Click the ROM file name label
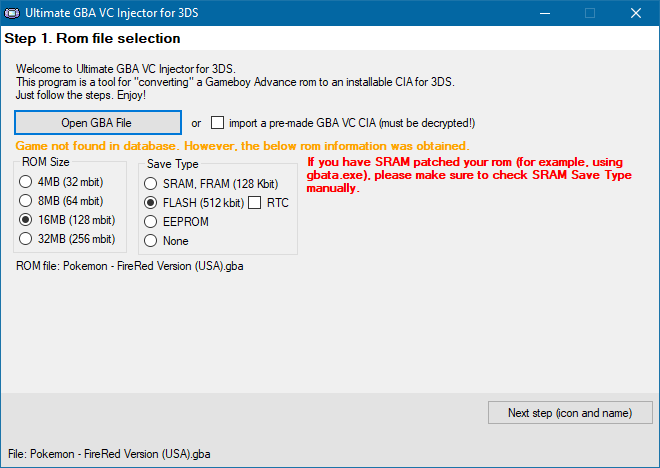 coord(130,266)
